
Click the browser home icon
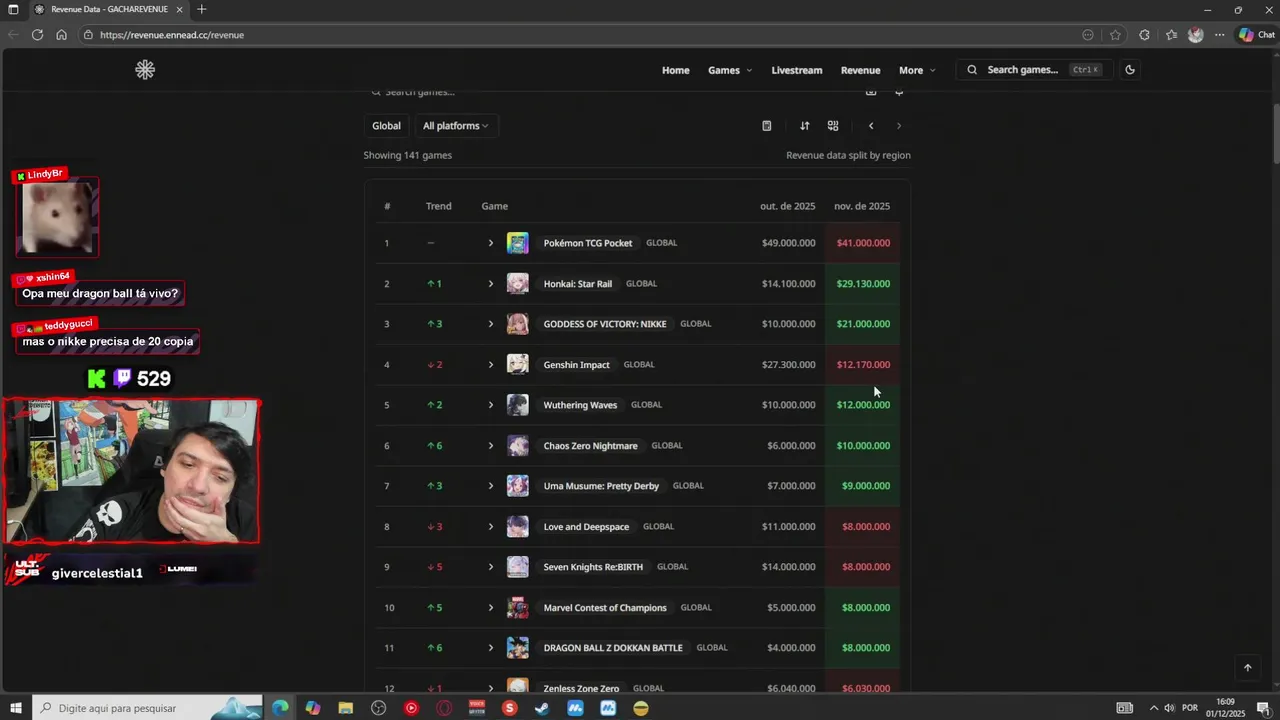61,35
